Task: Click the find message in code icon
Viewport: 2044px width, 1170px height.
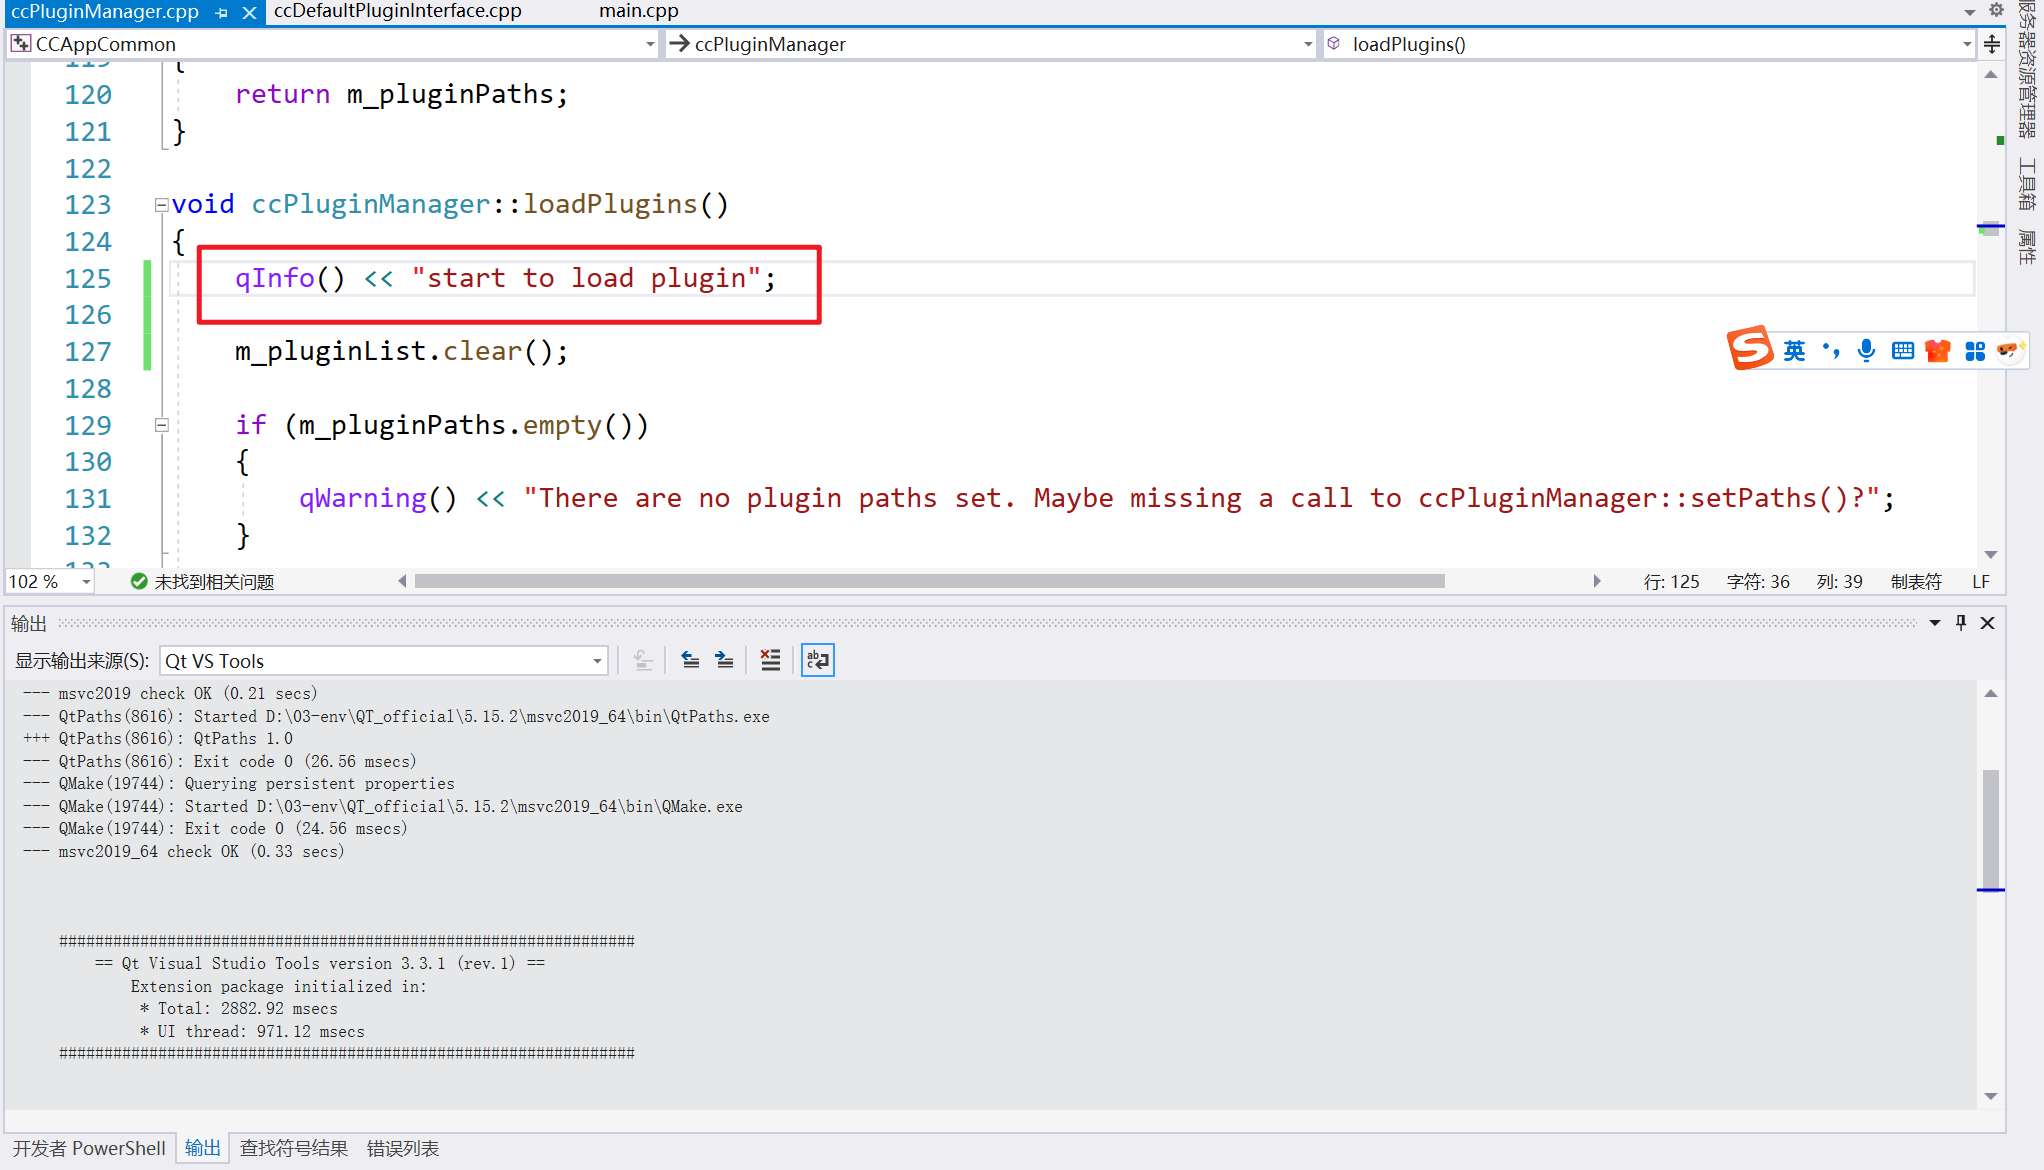Action: coord(644,660)
